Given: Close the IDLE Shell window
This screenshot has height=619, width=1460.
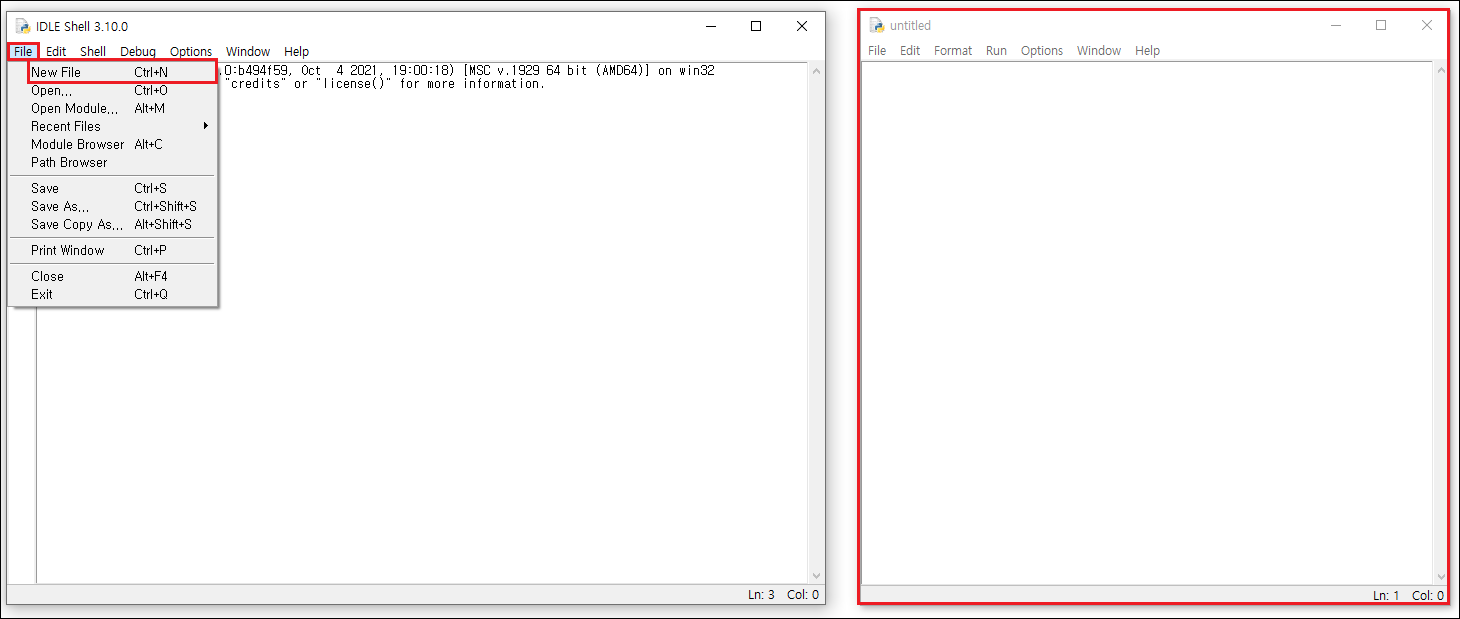Looking at the screenshot, I should [802, 26].
